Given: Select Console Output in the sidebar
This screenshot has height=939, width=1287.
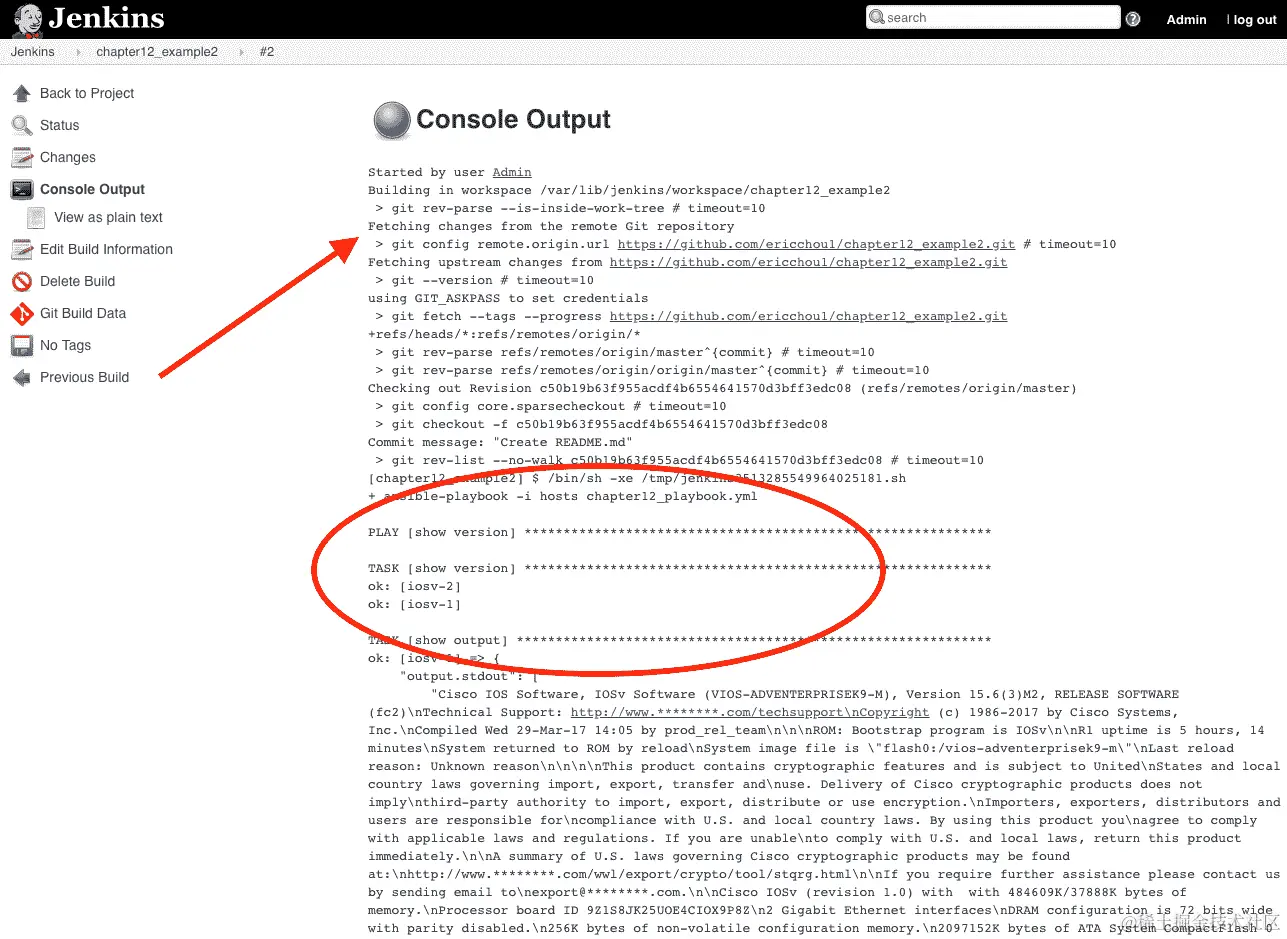Looking at the screenshot, I should (92, 189).
